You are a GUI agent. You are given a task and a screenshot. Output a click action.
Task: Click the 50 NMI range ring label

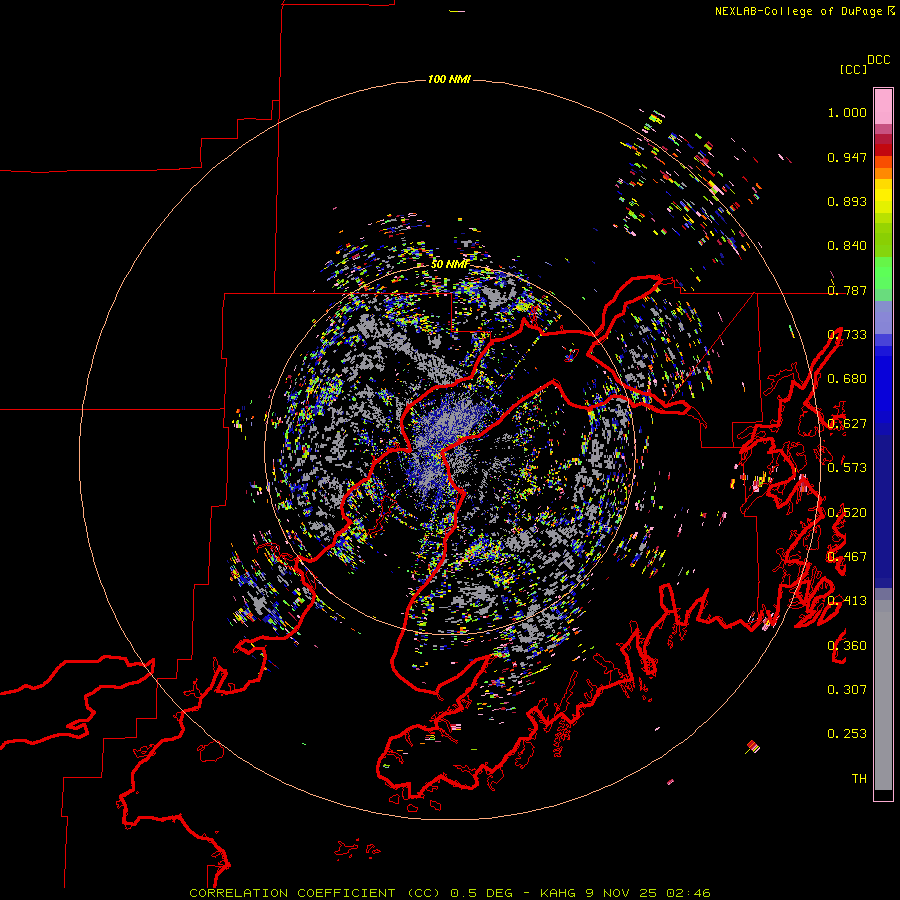(449, 264)
